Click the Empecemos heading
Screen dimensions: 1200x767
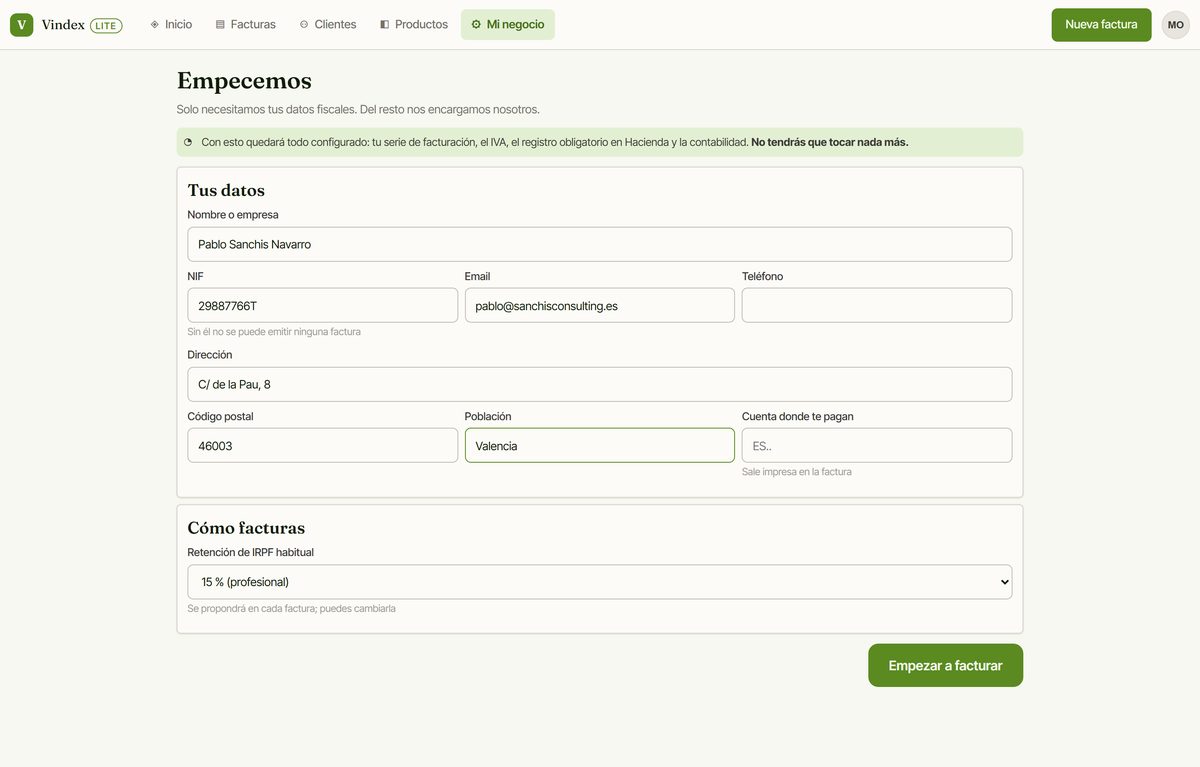click(x=244, y=80)
